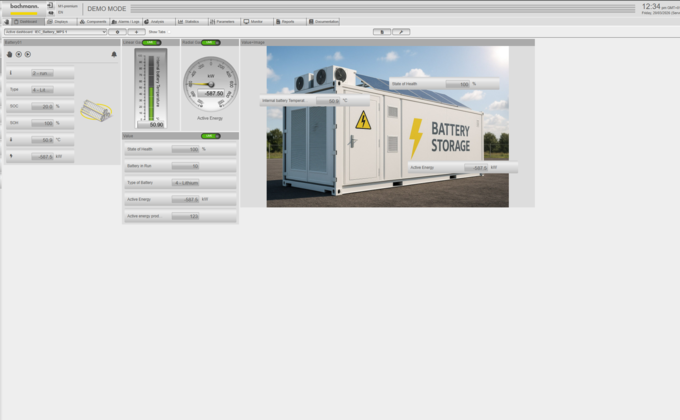Click the user login icon near M1-premium
Screen dimensions: 680x420
(50, 6)
